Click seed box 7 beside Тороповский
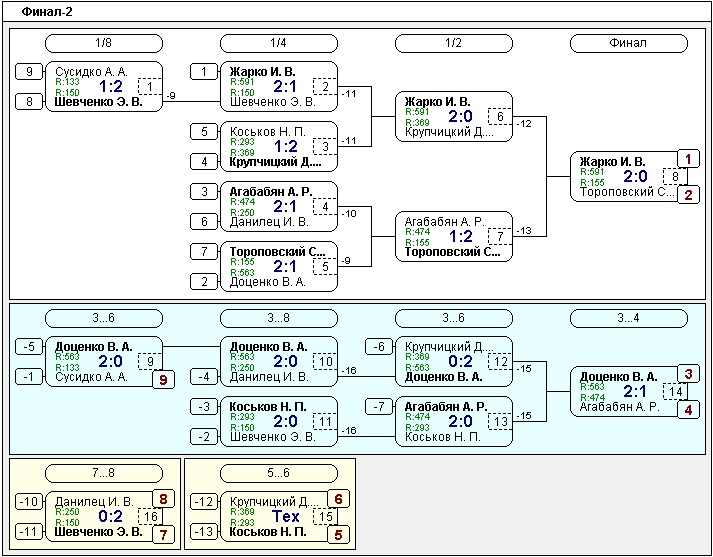The width and height of the screenshot is (713, 557). point(204,251)
